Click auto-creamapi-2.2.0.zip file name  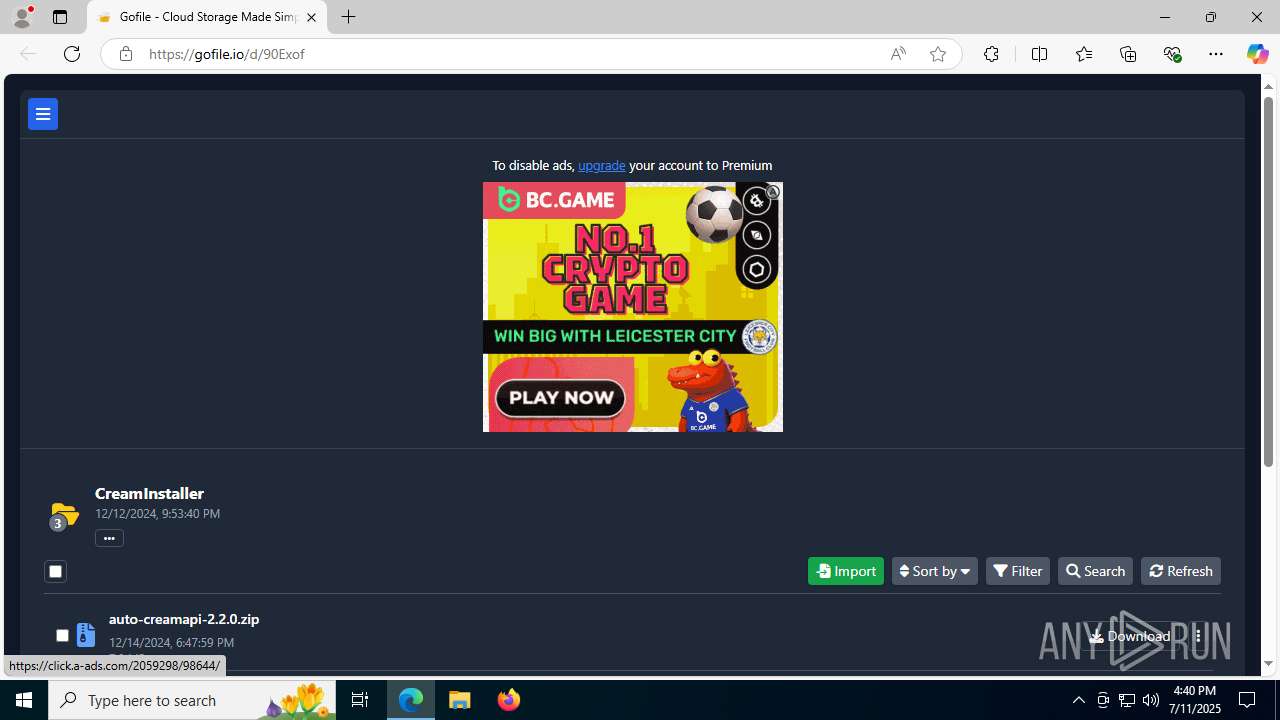click(x=184, y=619)
